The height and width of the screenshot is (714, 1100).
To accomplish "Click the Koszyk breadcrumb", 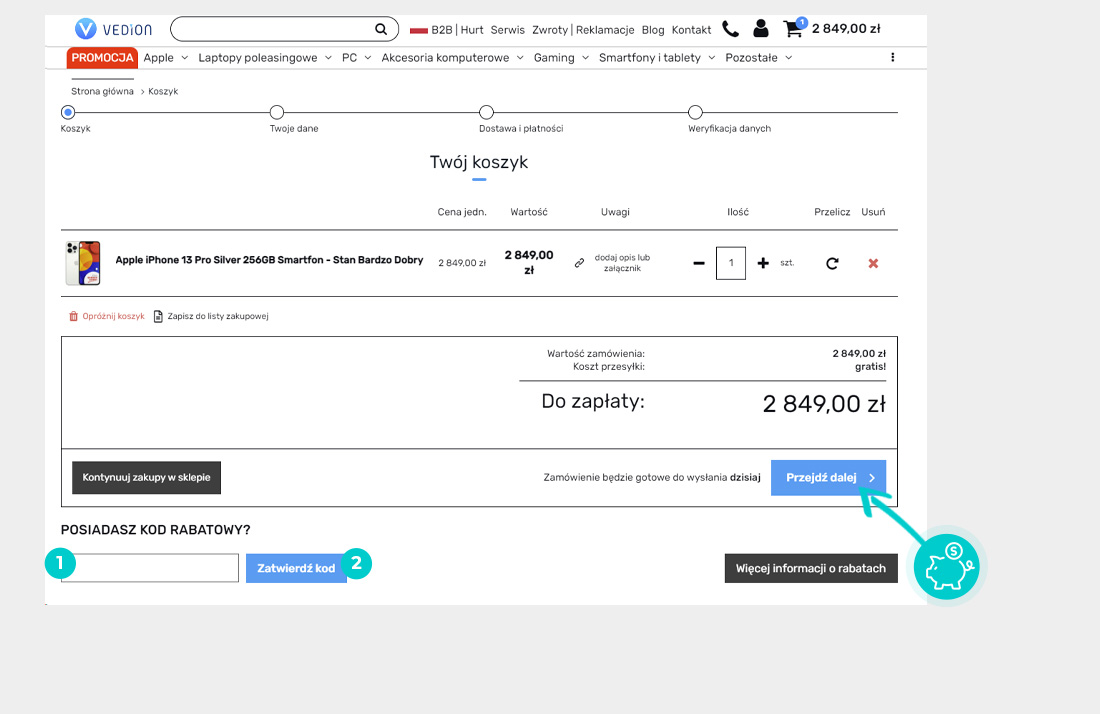I will click(163, 91).
